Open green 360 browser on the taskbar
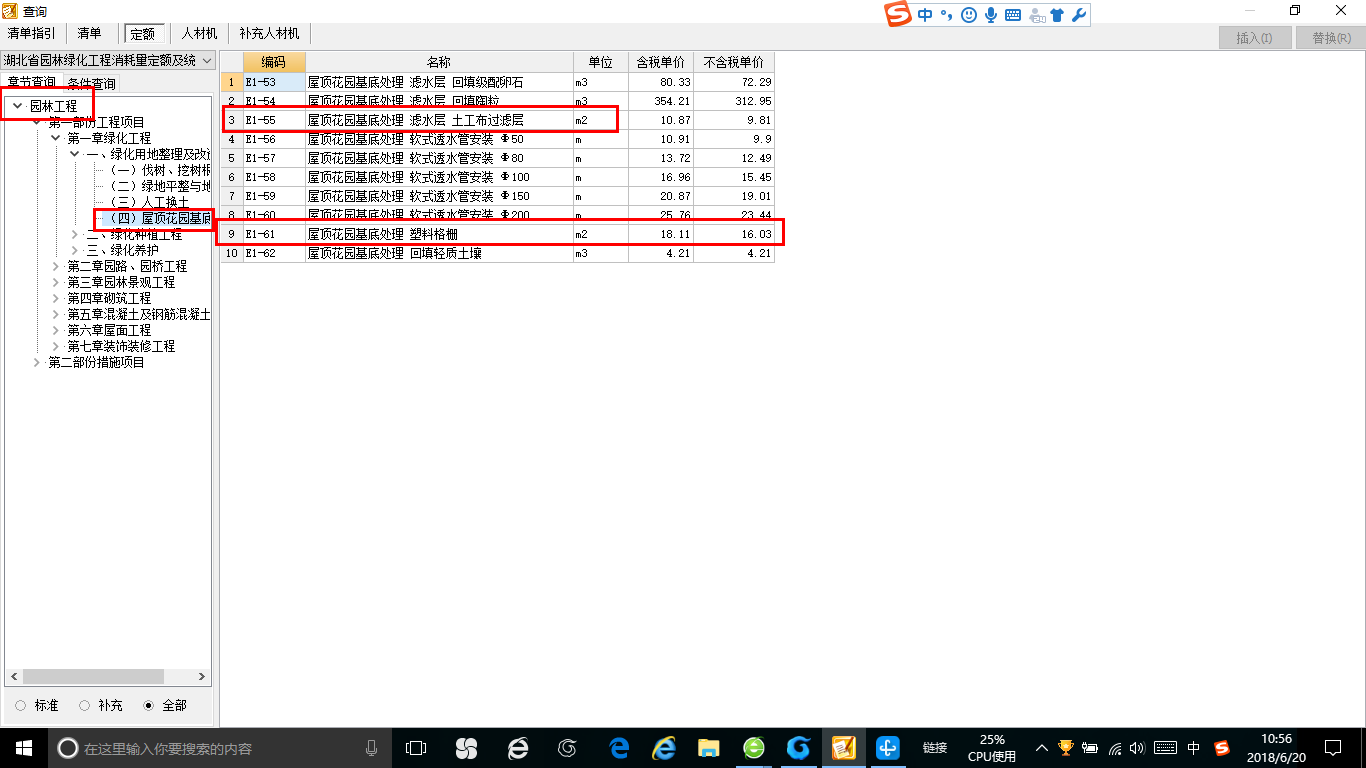The height and width of the screenshot is (768, 1366). pos(753,748)
